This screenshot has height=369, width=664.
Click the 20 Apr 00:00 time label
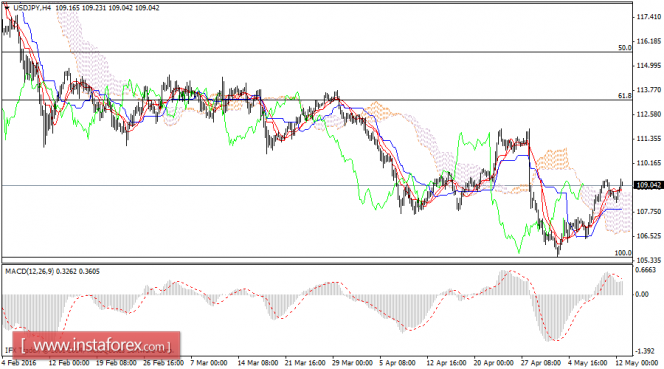click(x=494, y=363)
